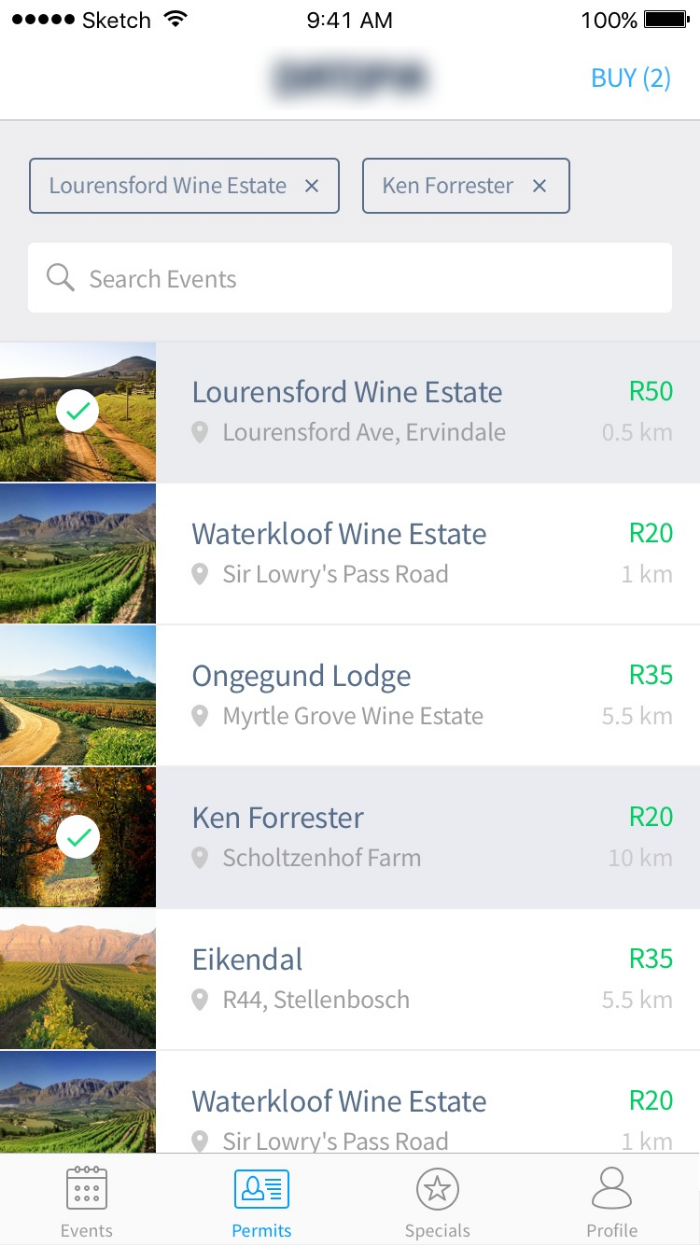This screenshot has height=1246, width=700.
Task: Remove the Lourensford Wine Estate filter tag
Action: click(312, 186)
